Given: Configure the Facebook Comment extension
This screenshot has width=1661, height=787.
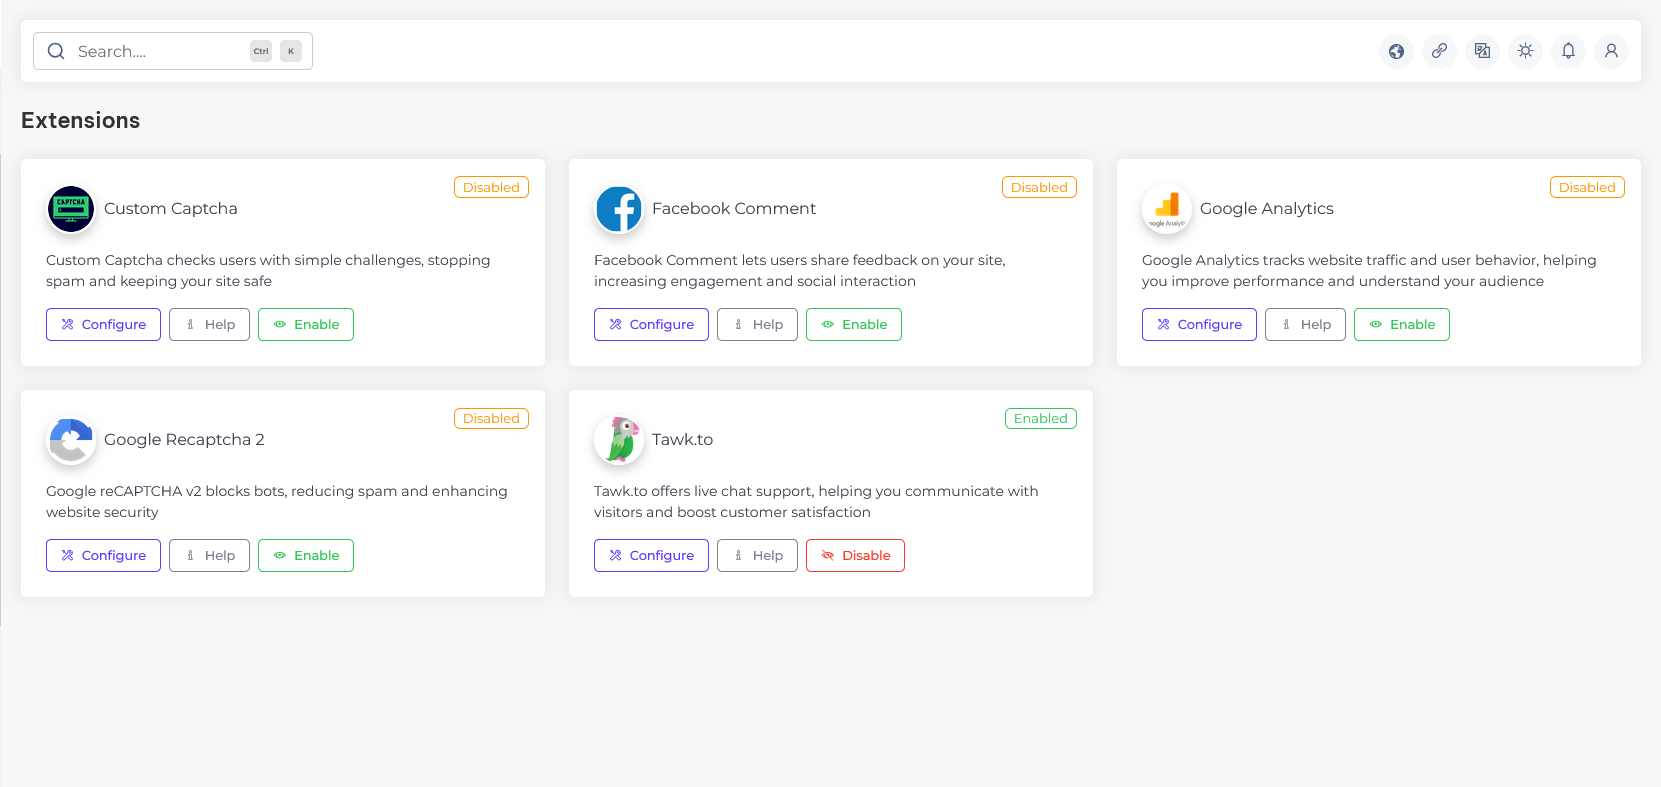Looking at the screenshot, I should (651, 325).
